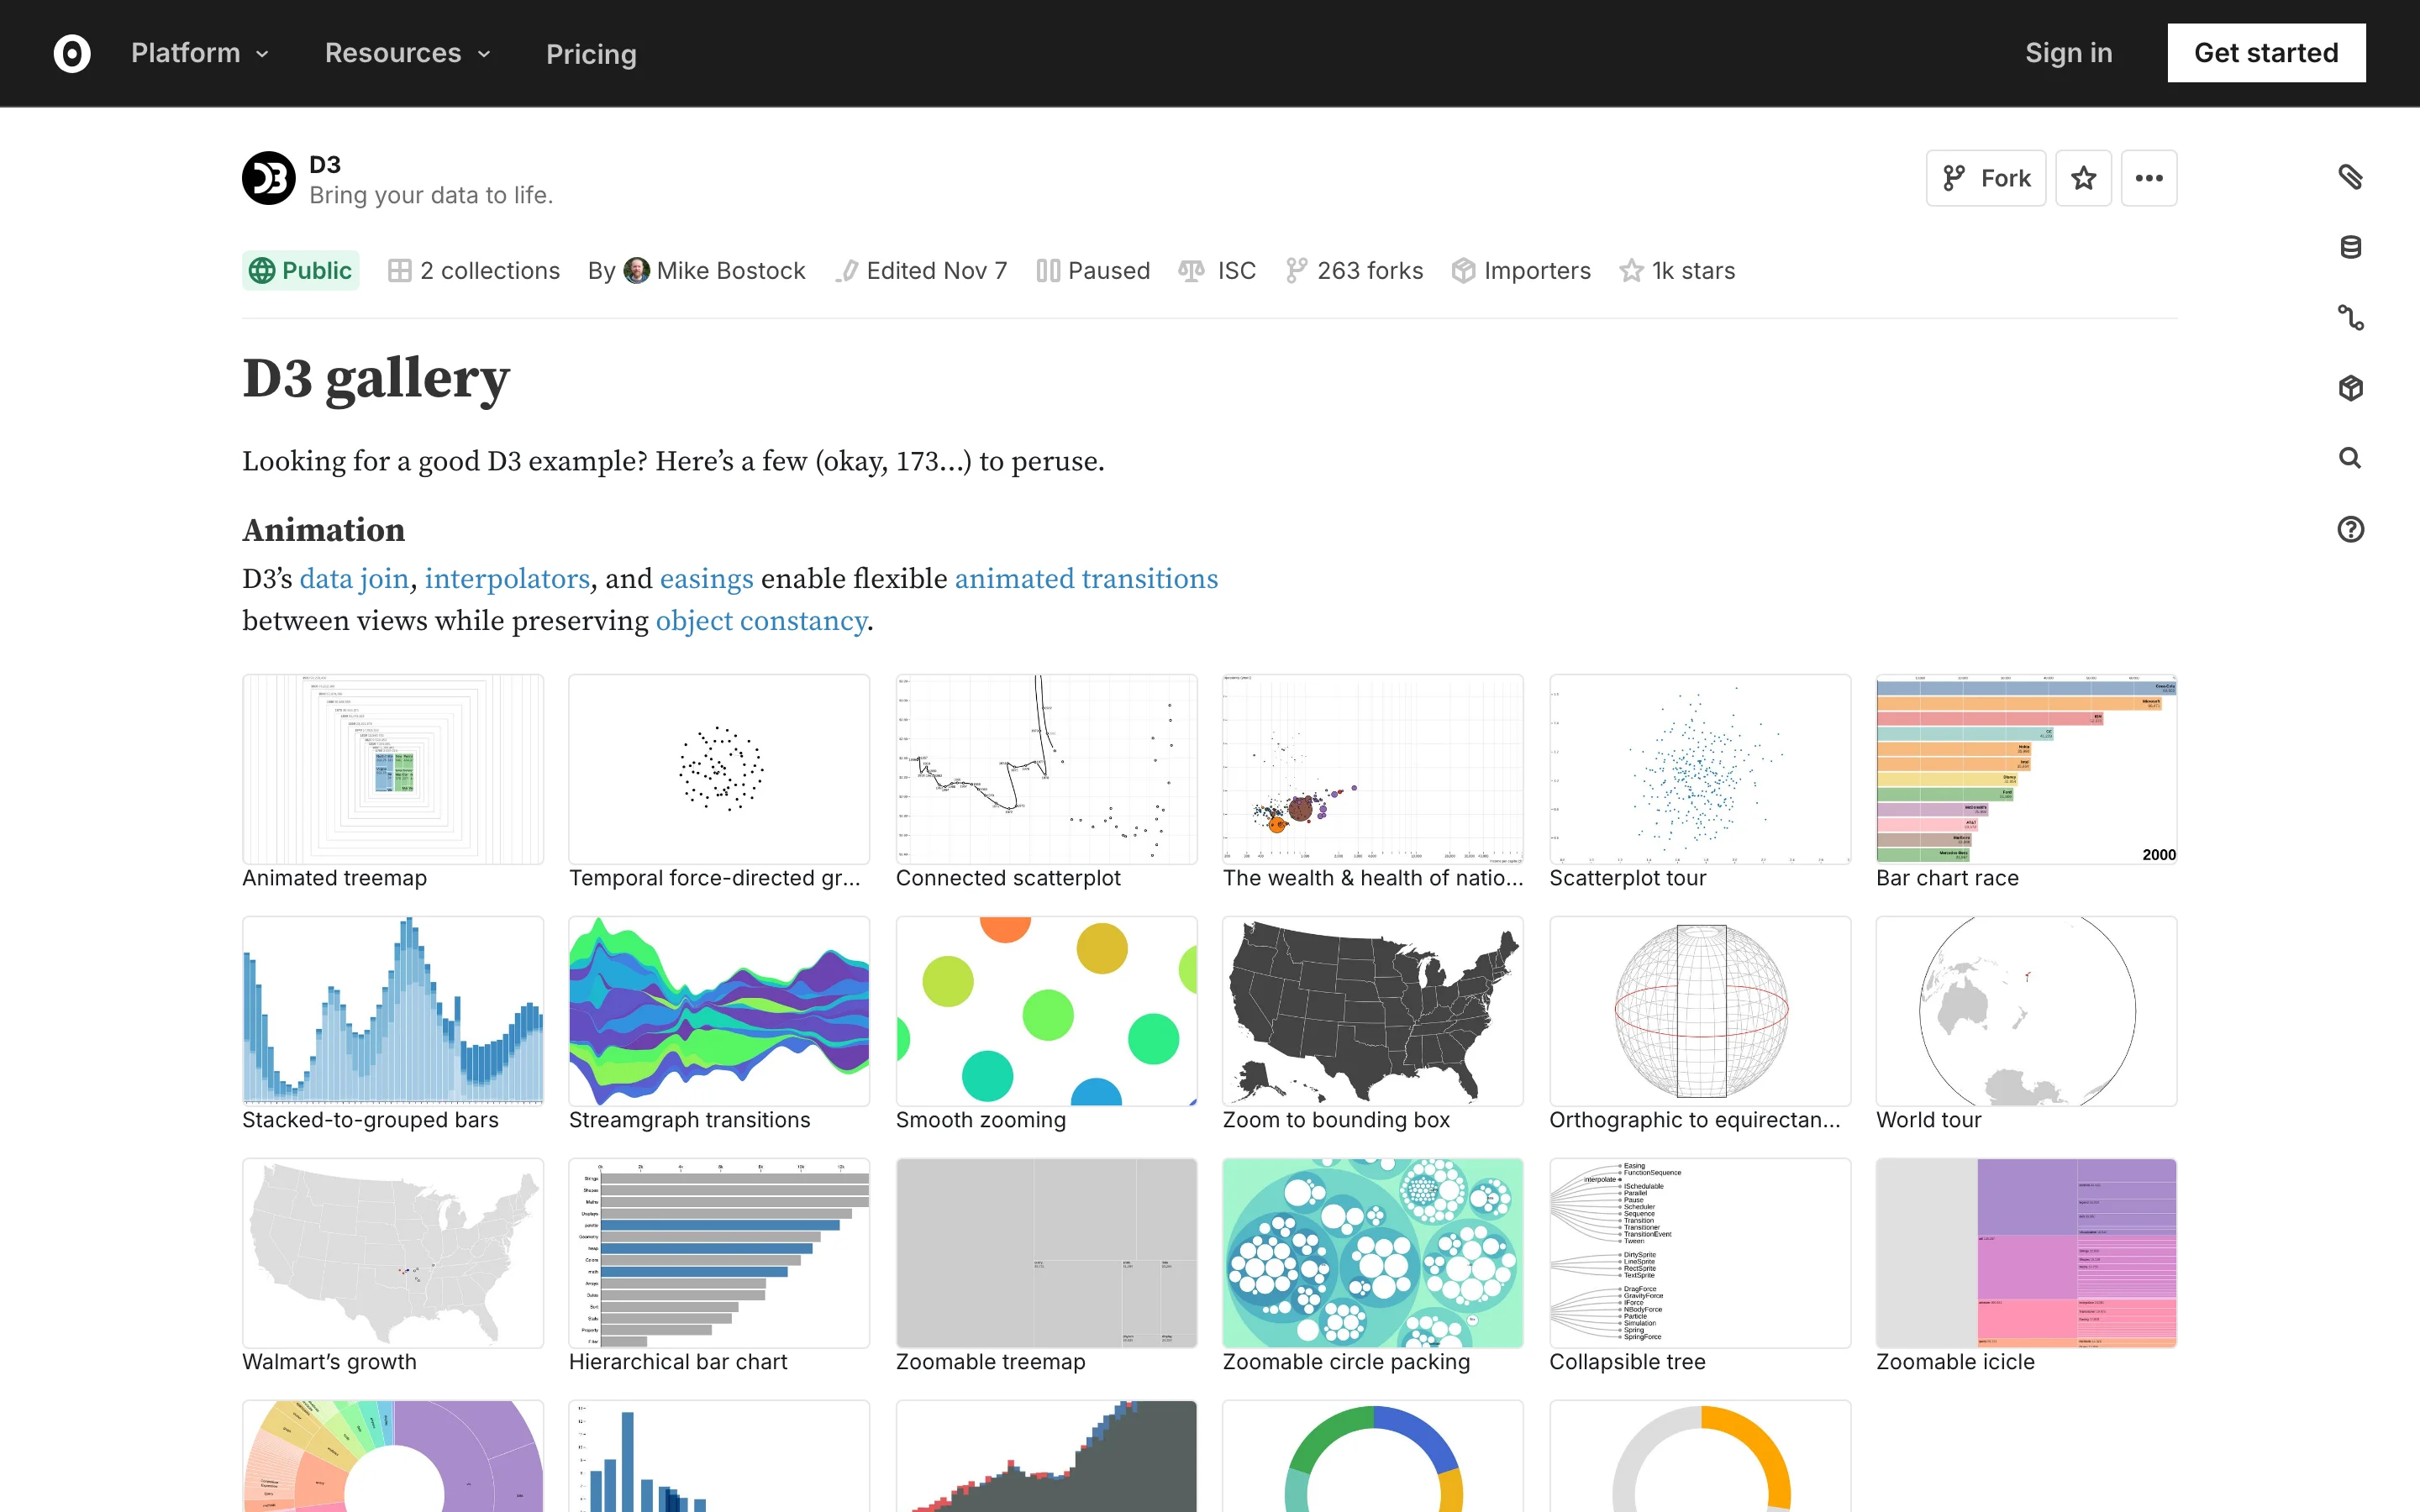Screen dimensions: 2420x1512
Task: Click the Public visibility badge
Action: tap(300, 271)
